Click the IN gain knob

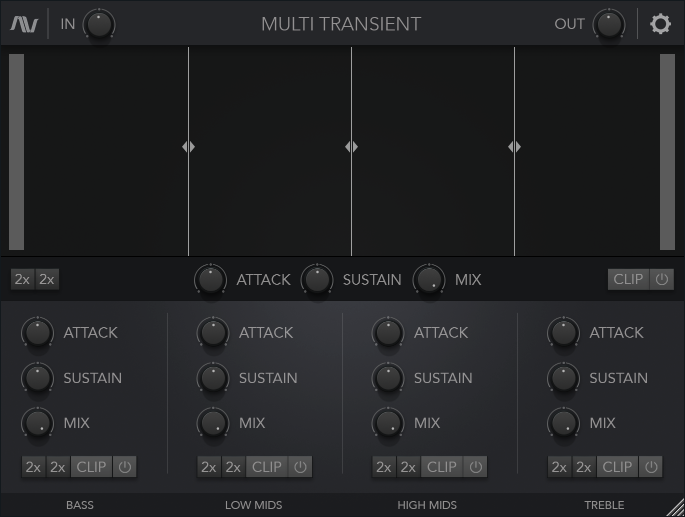click(x=99, y=24)
